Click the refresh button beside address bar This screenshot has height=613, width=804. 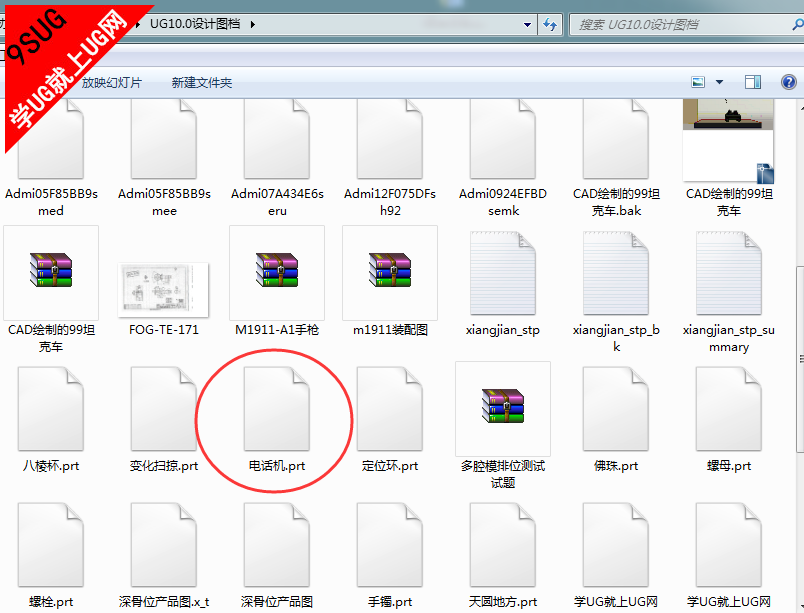point(550,25)
